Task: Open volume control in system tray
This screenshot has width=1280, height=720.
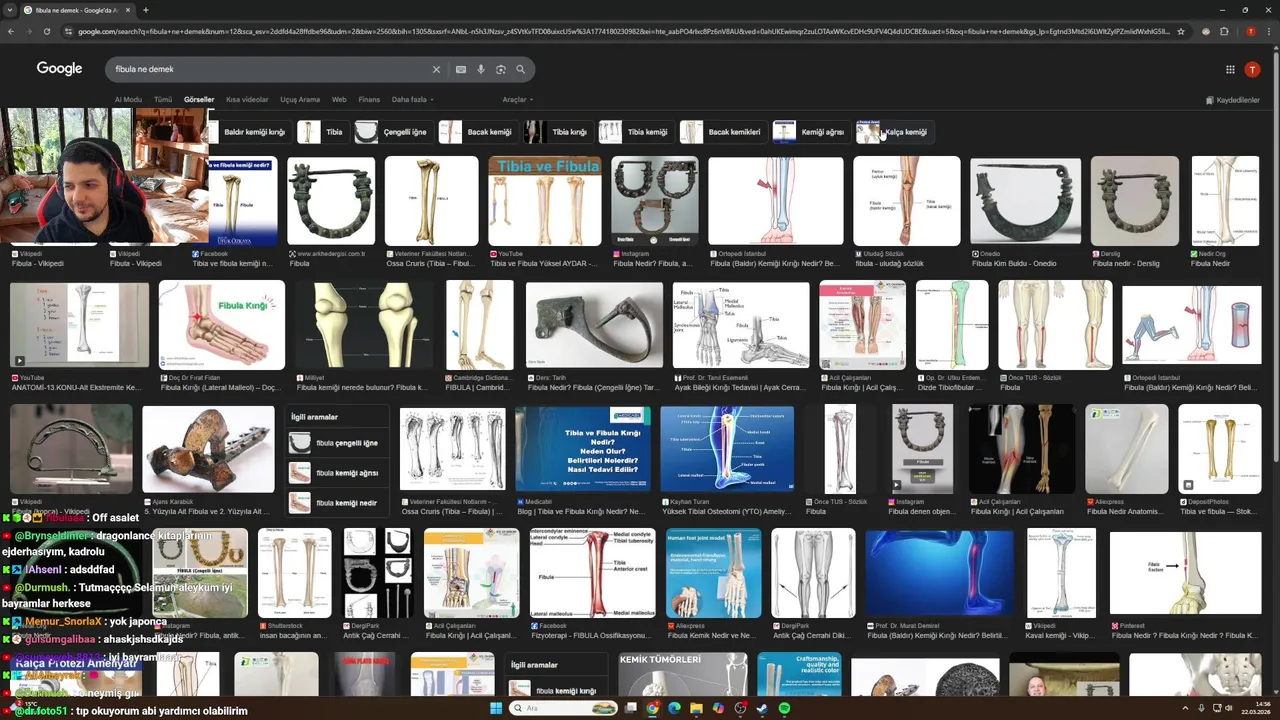Action: (x=1229, y=708)
